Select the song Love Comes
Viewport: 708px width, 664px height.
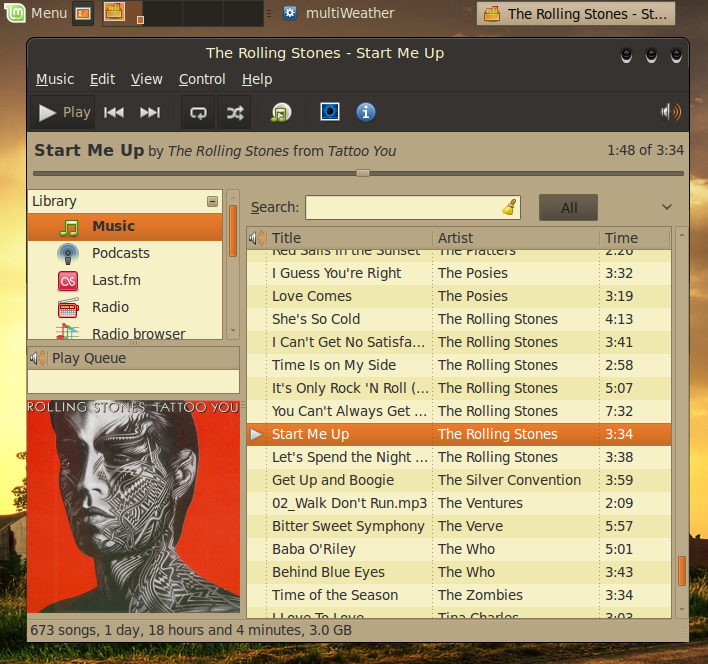pyautogui.click(x=459, y=296)
